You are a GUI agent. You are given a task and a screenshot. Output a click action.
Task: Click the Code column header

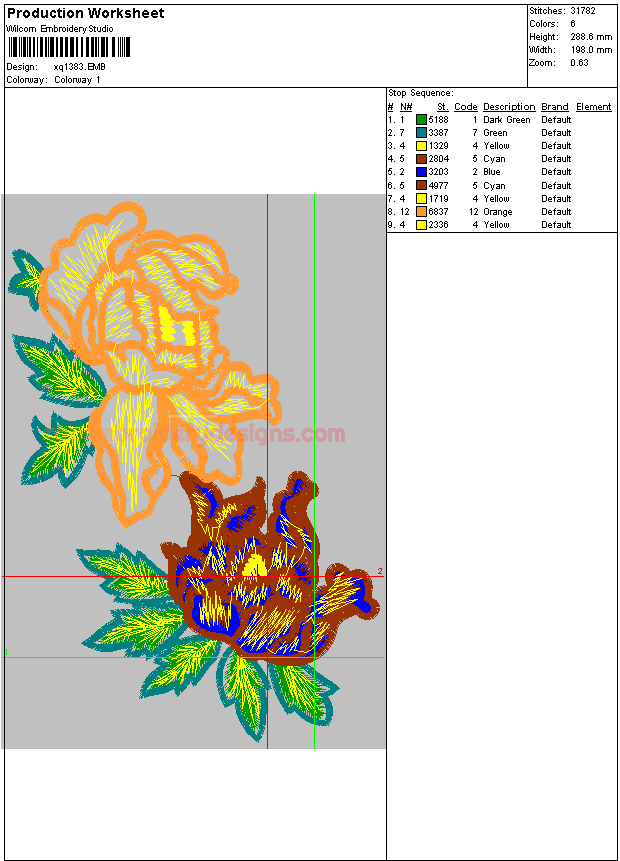[x=465, y=107]
